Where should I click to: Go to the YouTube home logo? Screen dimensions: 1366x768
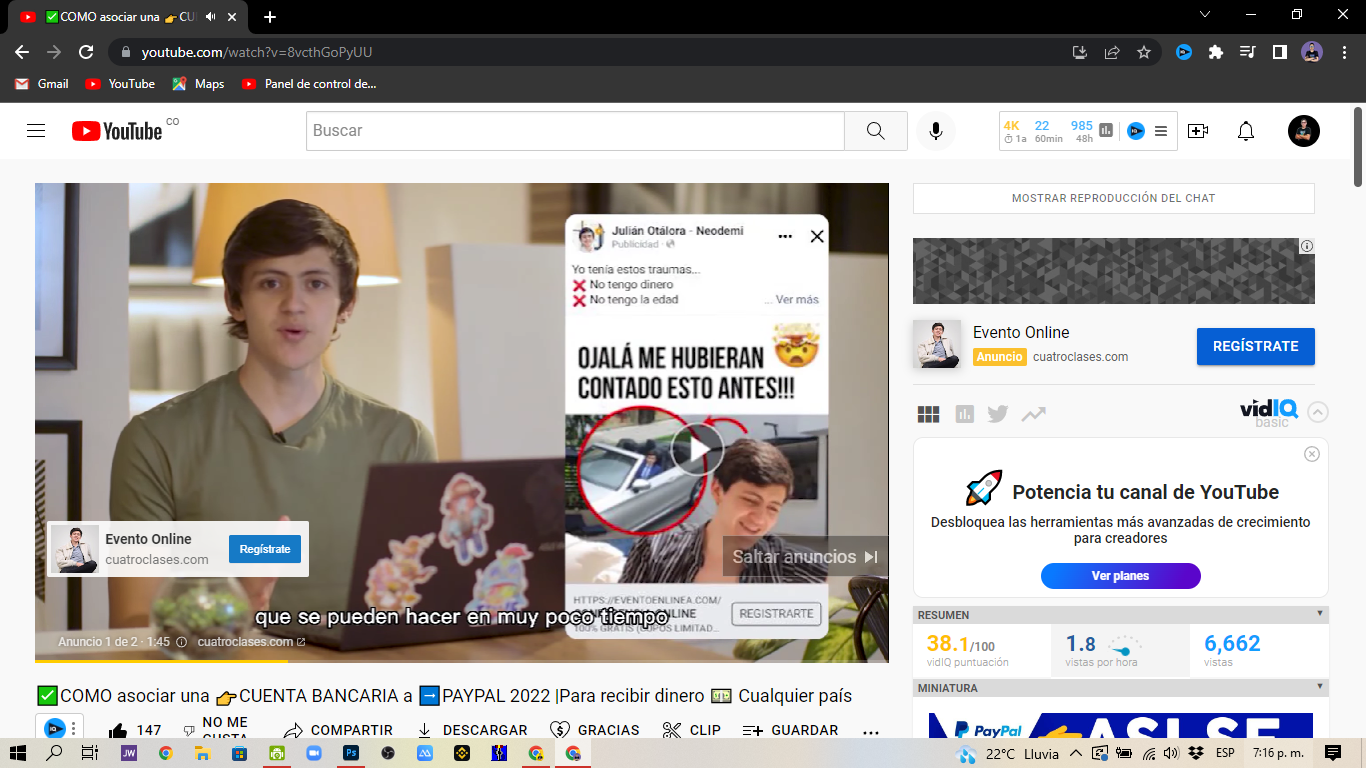[117, 131]
